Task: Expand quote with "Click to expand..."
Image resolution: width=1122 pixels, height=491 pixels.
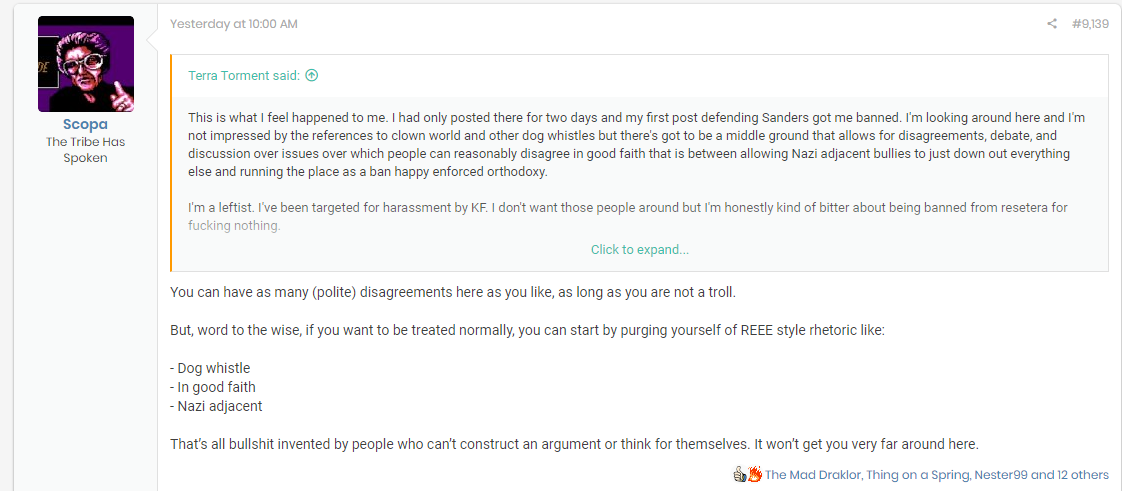Action: [x=640, y=250]
